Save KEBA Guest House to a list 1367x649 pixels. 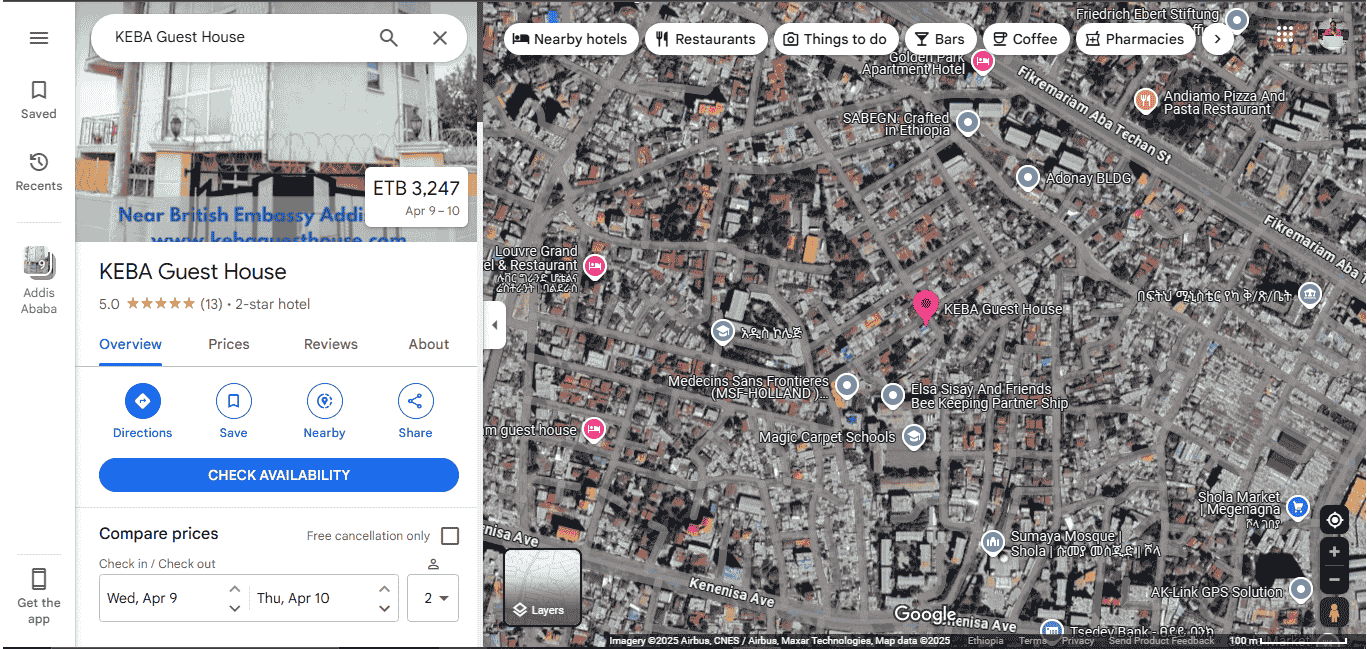point(233,411)
